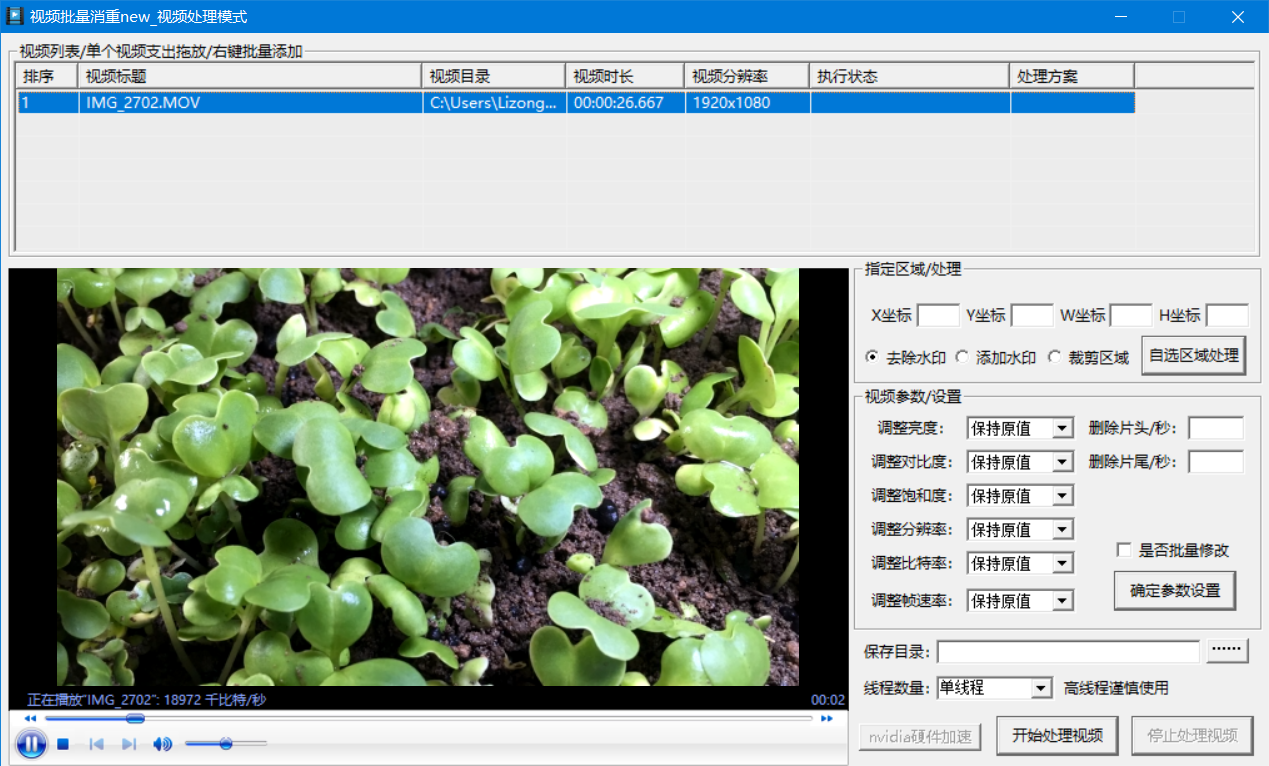The width and height of the screenshot is (1269, 766).
Task: Click the 删除片头/秒 input field
Action: 1216,428
